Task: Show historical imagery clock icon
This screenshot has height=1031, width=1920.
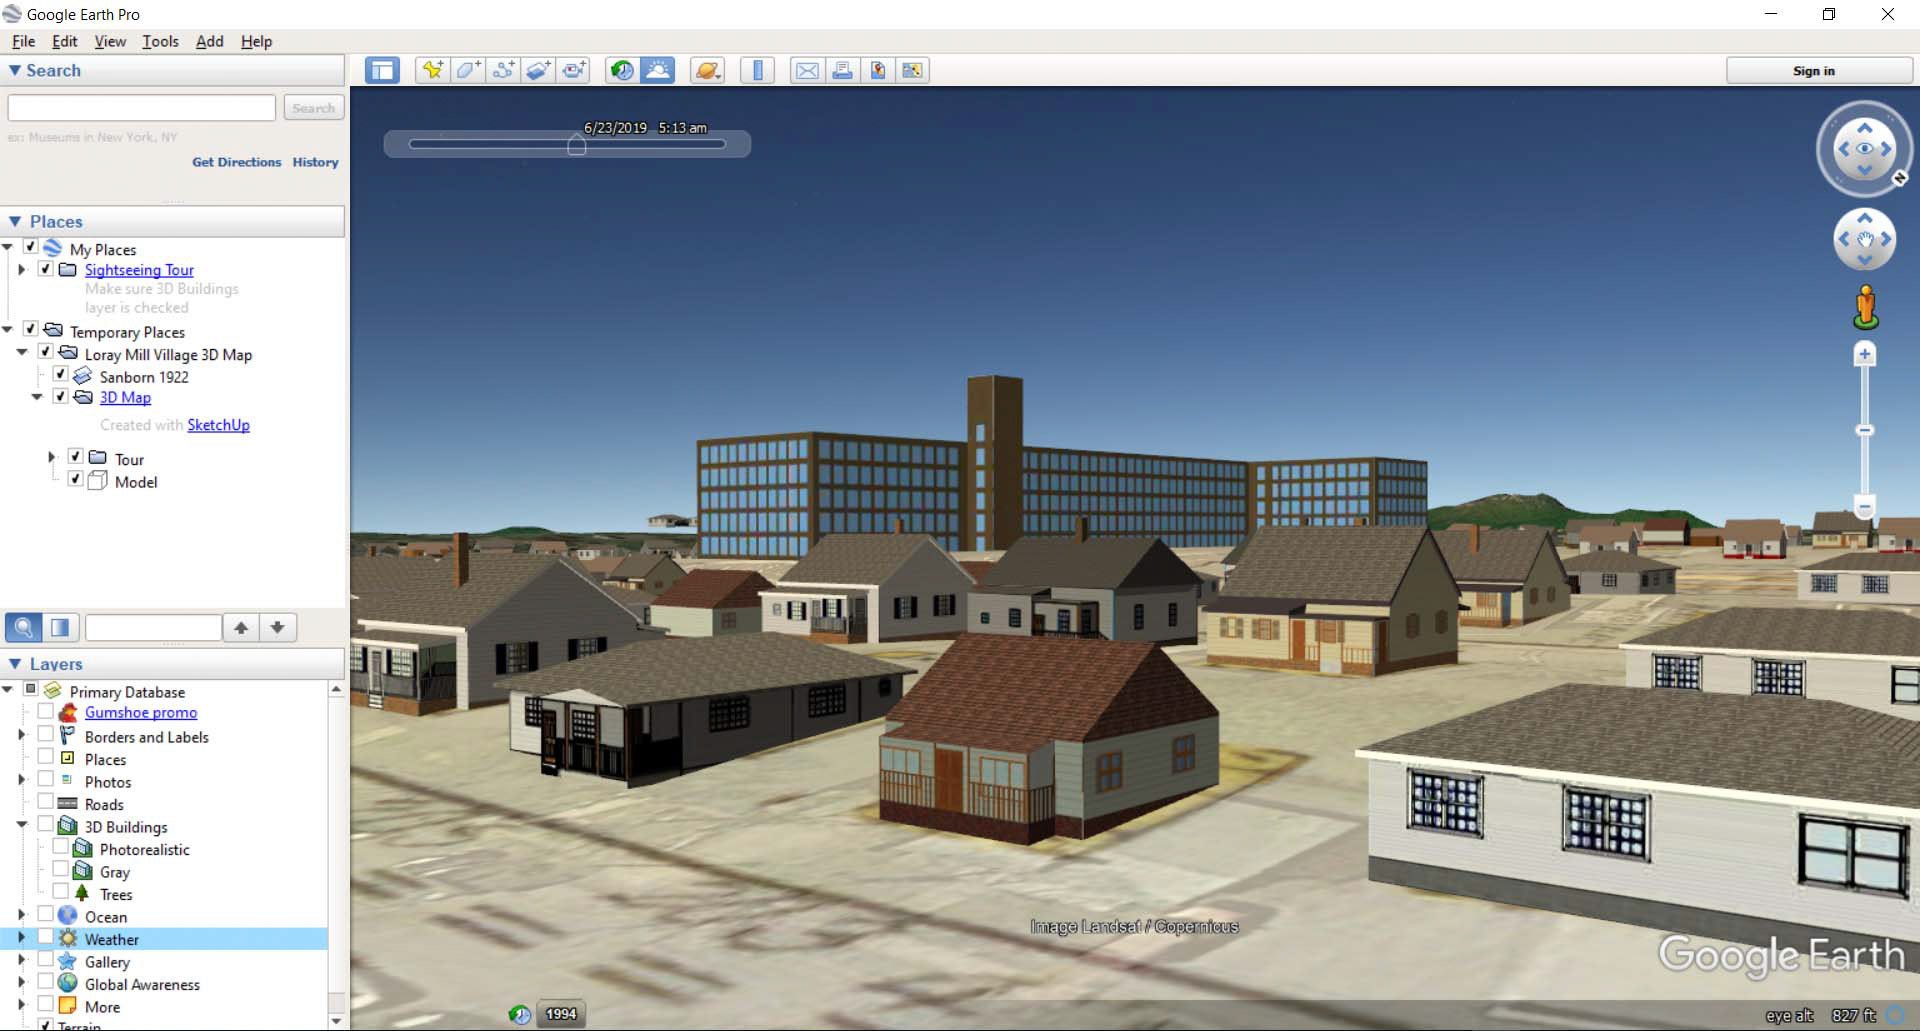Action: (622, 70)
